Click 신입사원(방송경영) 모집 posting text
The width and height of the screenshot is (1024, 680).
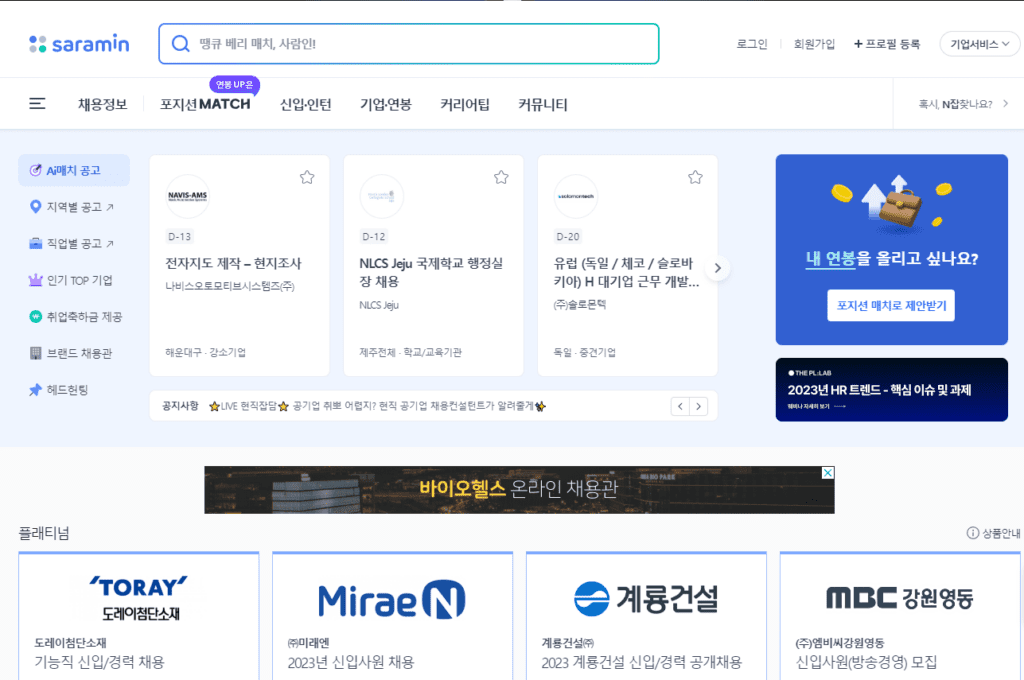(866, 662)
